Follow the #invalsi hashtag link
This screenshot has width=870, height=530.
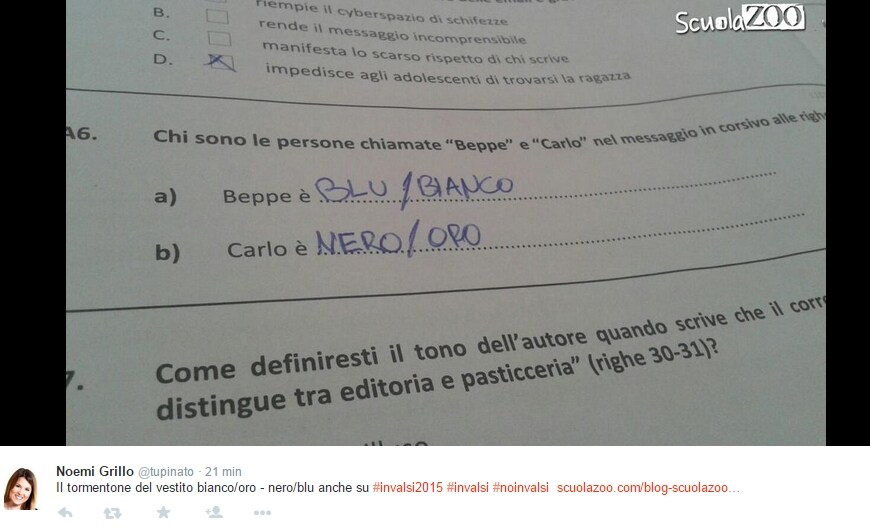point(468,488)
